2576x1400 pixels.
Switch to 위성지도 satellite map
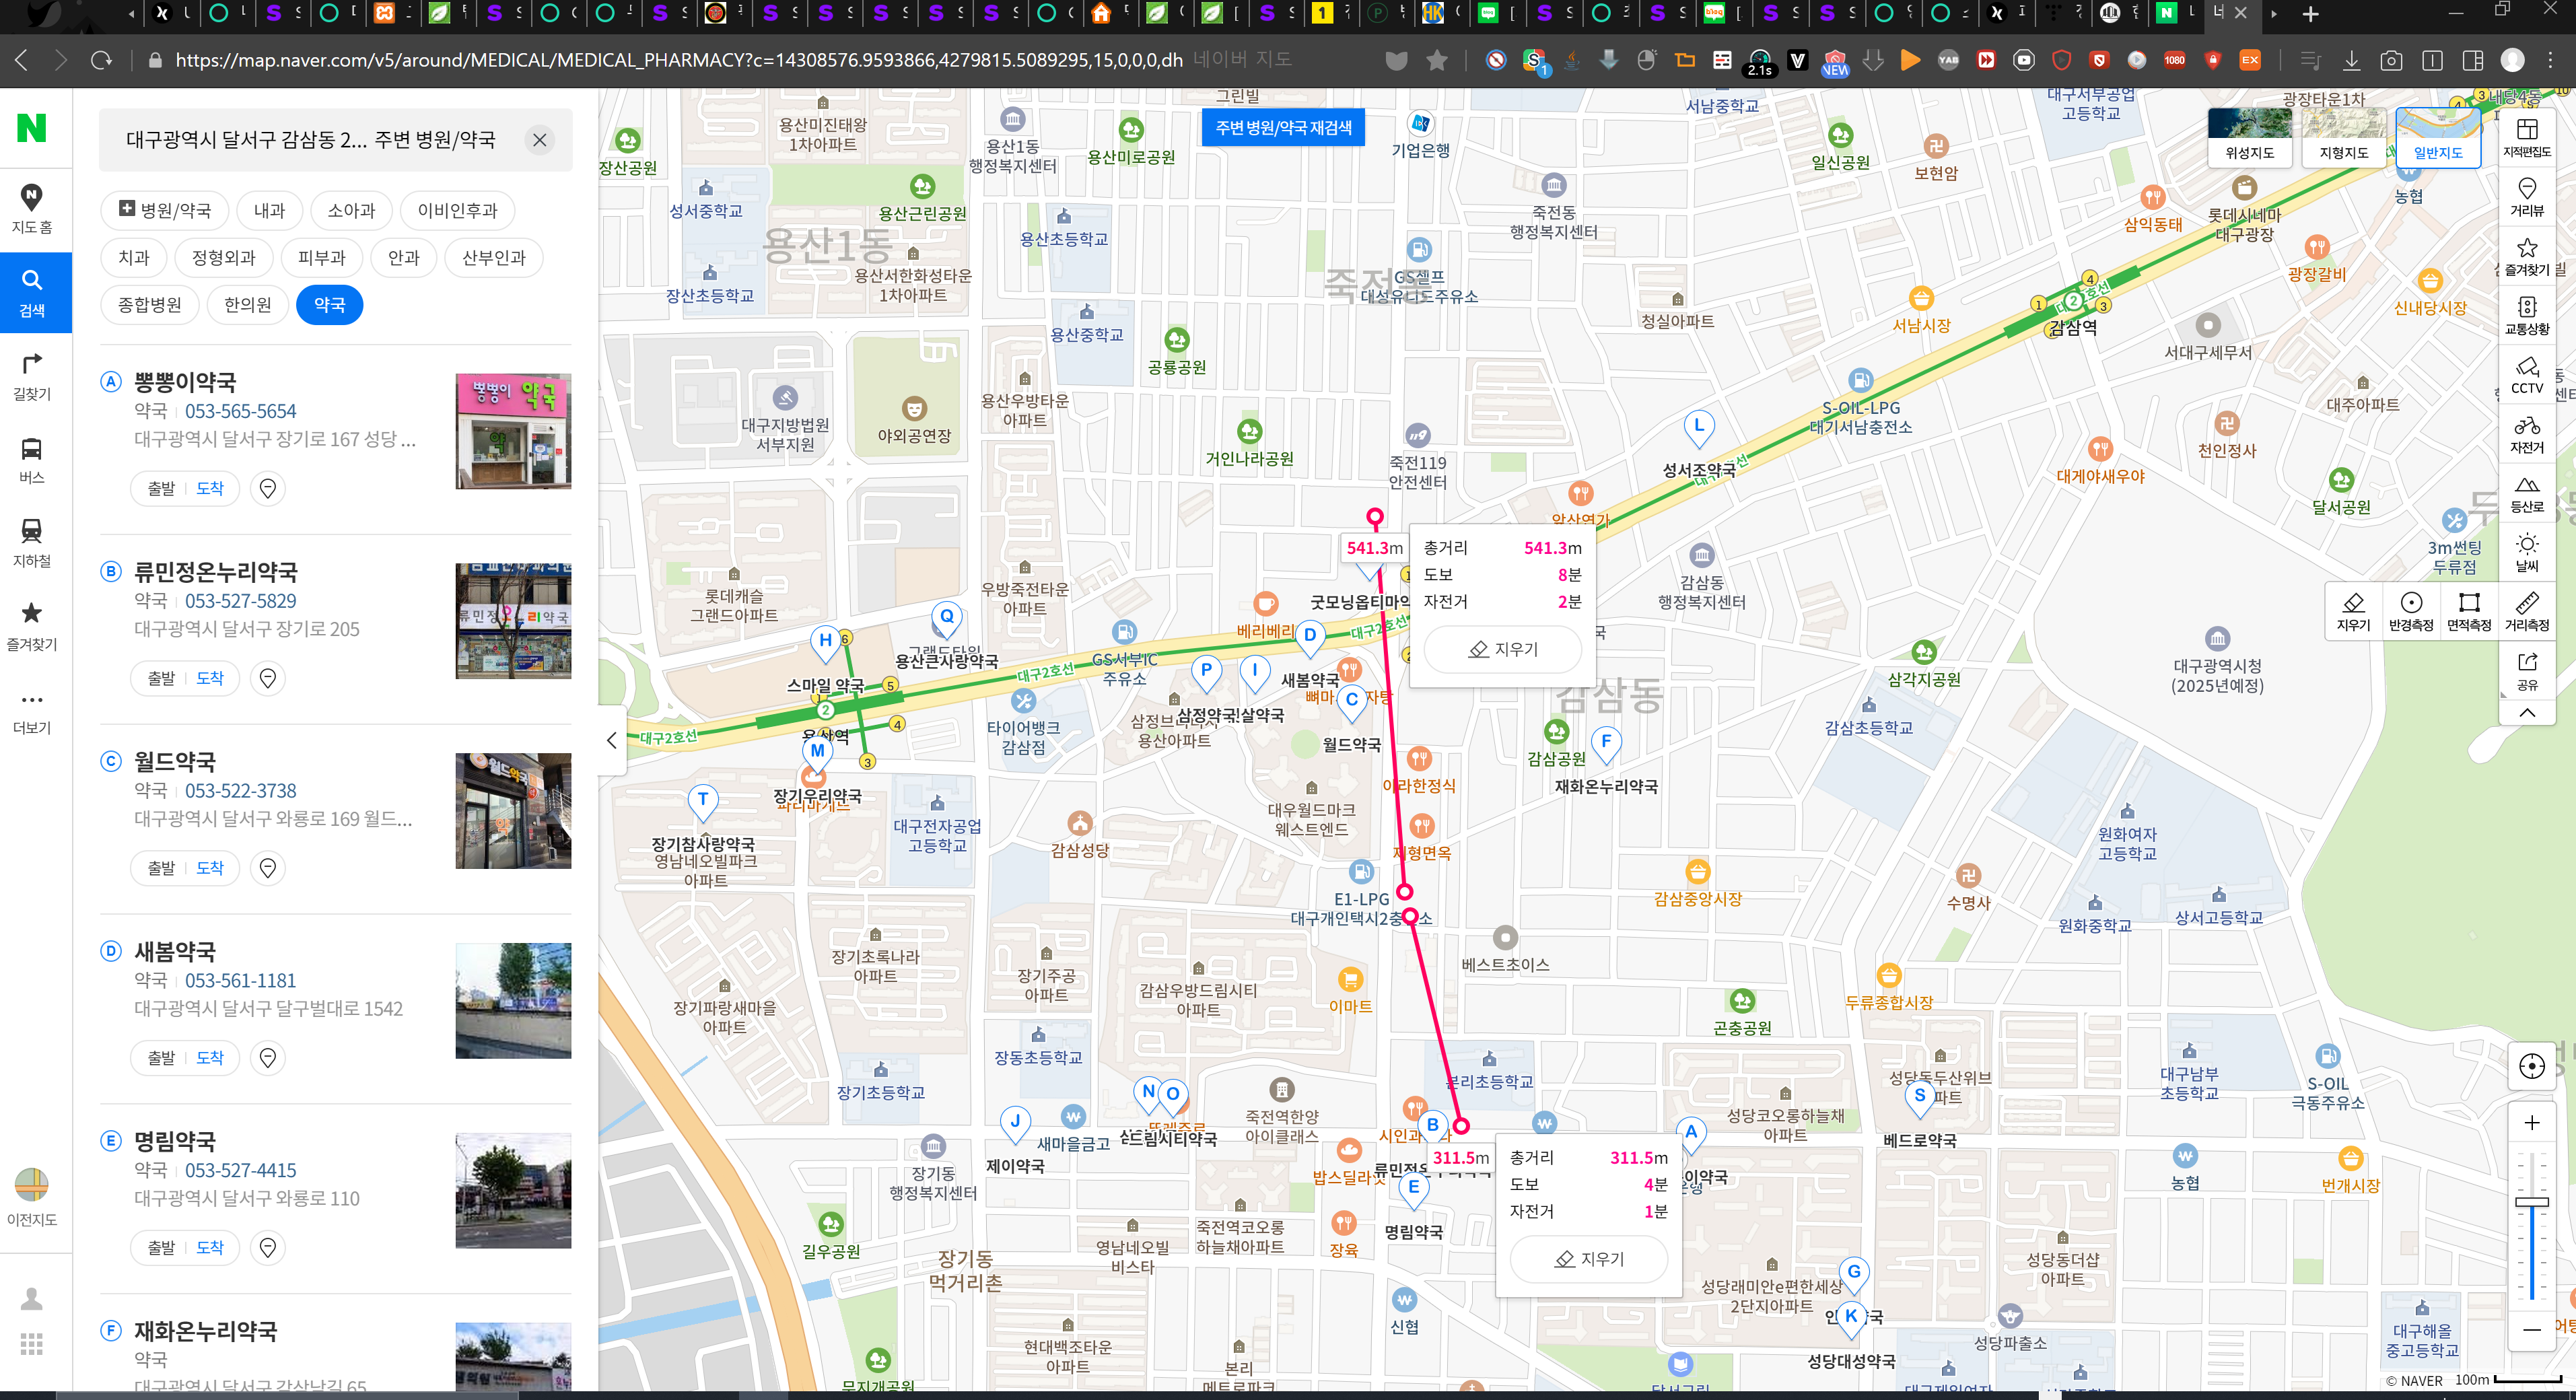(x=2249, y=137)
